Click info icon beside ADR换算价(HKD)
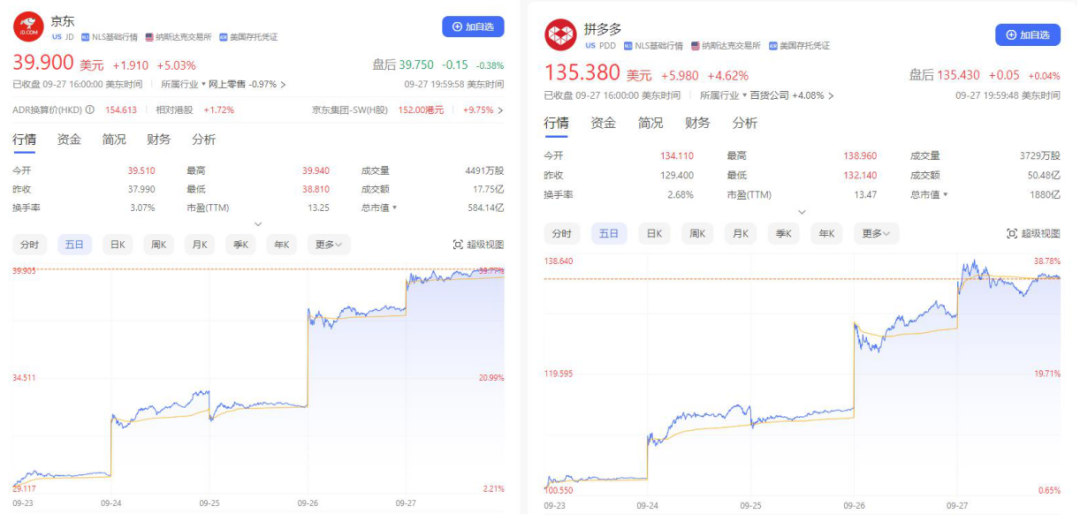This screenshot has height=529, width=1080. coord(90,110)
